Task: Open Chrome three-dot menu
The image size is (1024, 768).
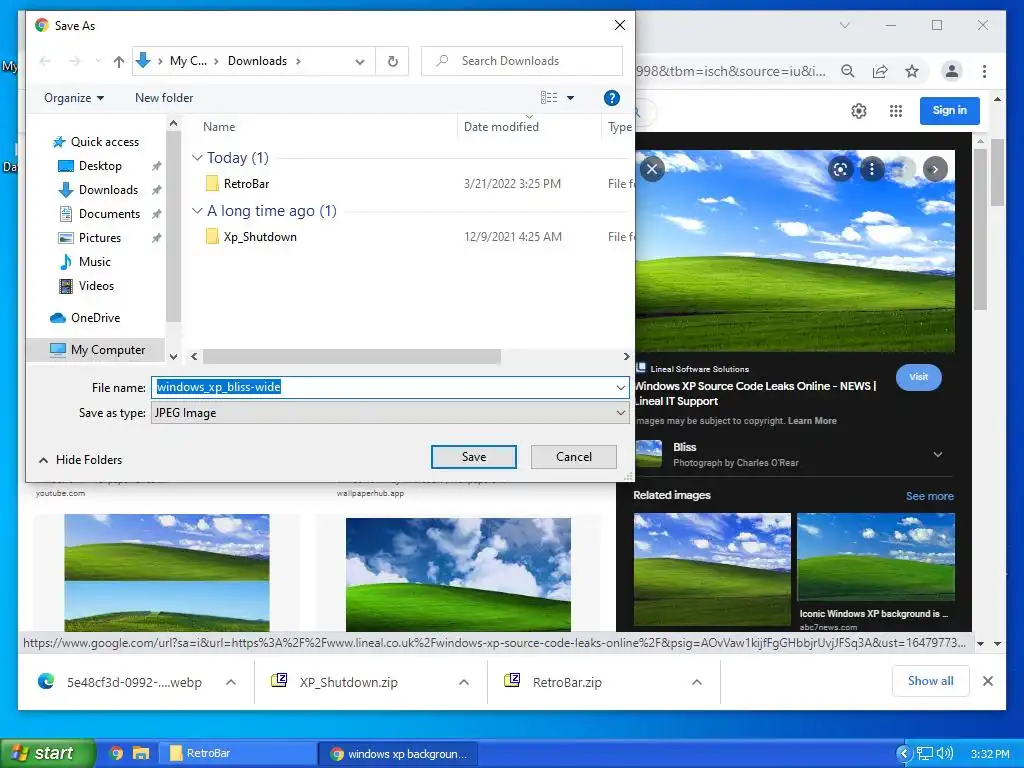Action: pos(984,71)
